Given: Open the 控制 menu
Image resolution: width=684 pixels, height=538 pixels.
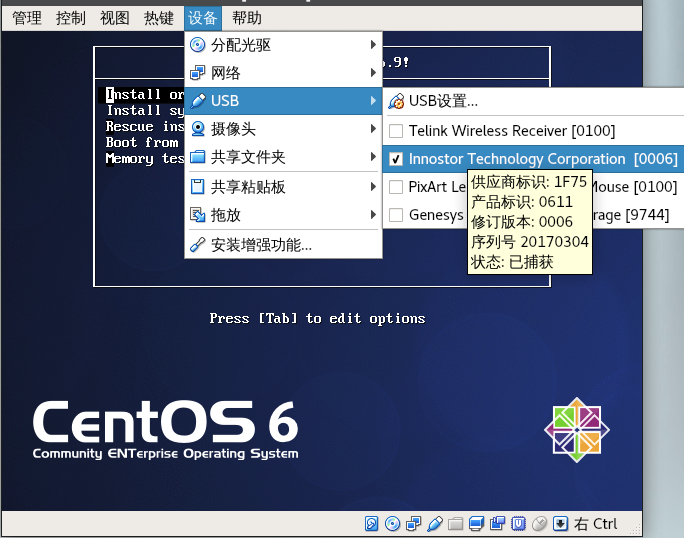Looking at the screenshot, I should coord(70,18).
